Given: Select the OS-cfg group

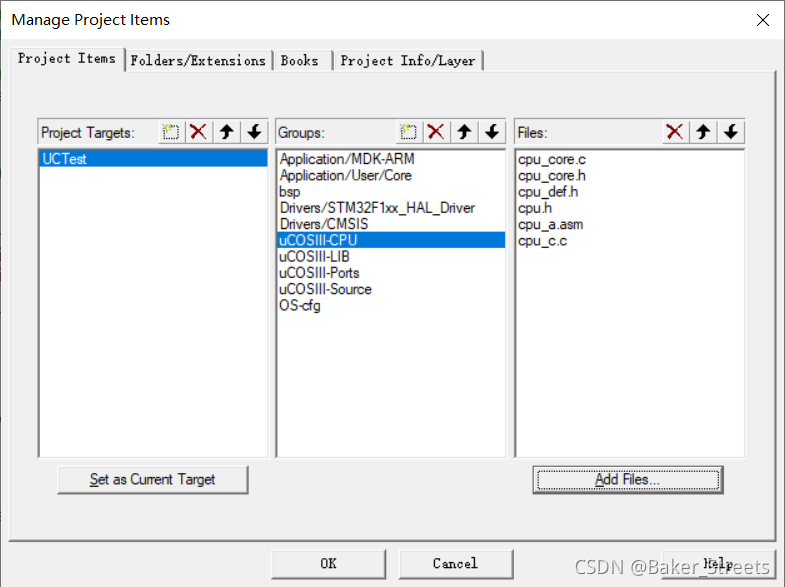Looking at the screenshot, I should [390, 305].
